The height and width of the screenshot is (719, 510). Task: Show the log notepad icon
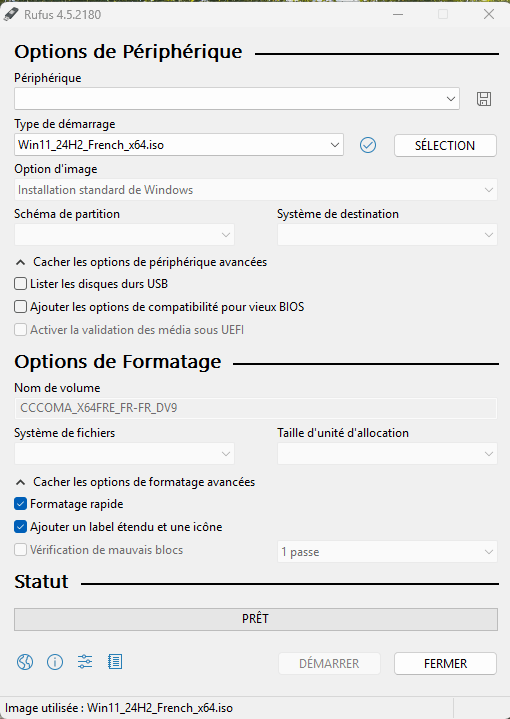point(115,662)
